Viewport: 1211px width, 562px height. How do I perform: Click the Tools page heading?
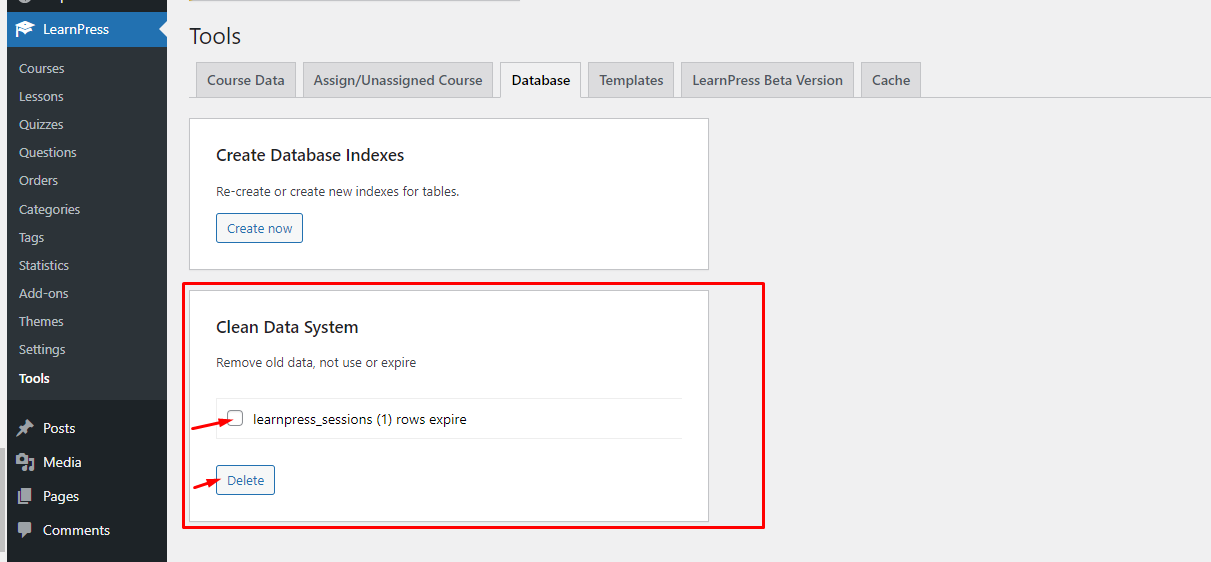215,36
